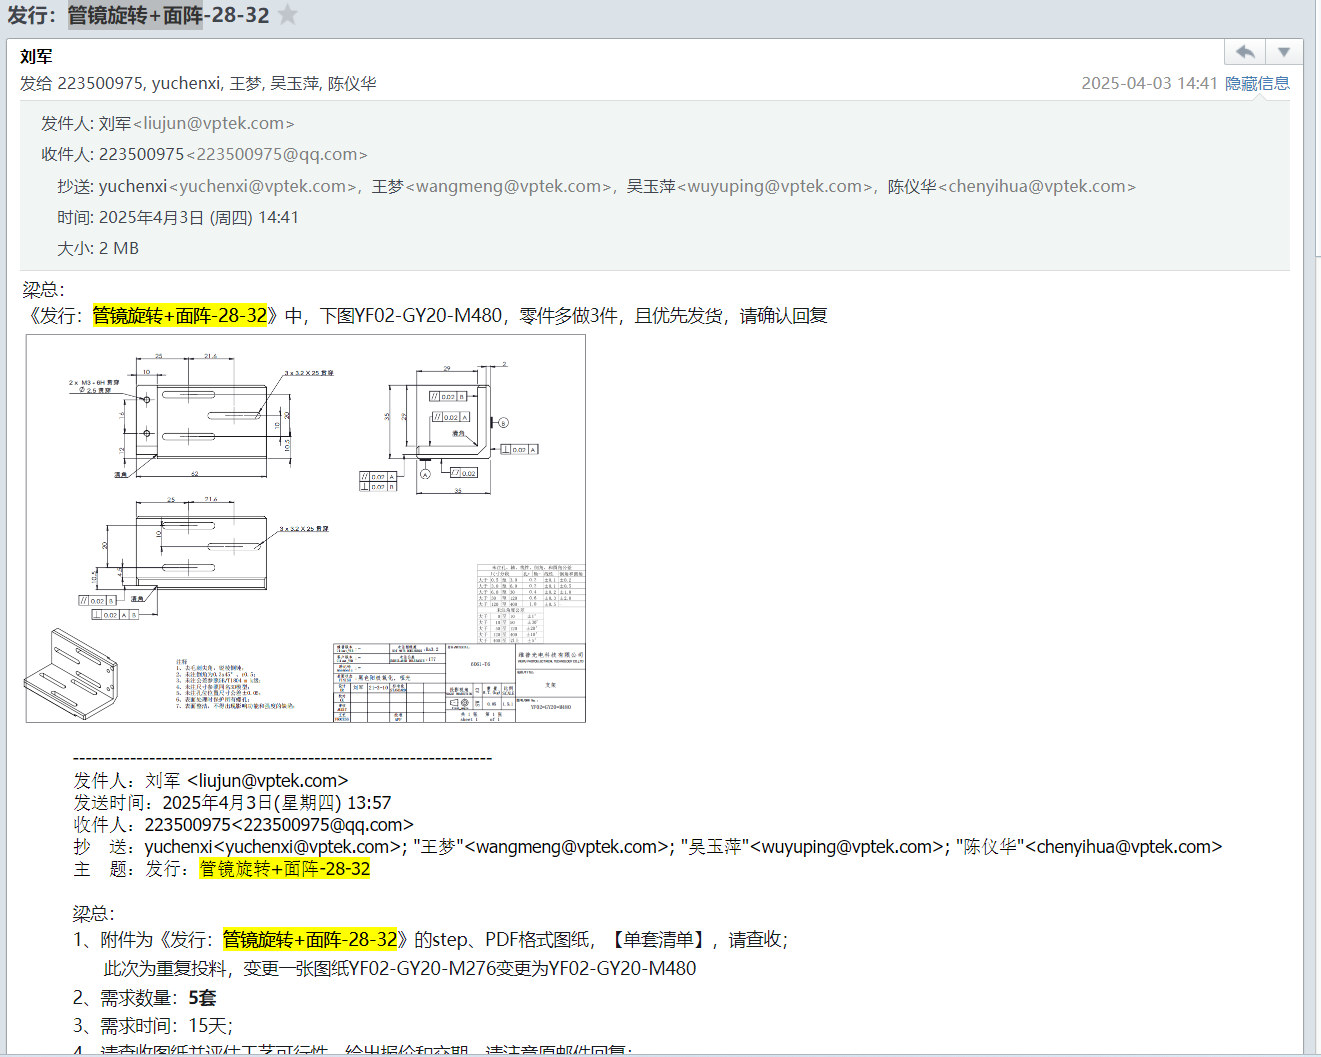Click the 时间: 2025年4月3日 (周四) 14:41 line

click(x=178, y=217)
